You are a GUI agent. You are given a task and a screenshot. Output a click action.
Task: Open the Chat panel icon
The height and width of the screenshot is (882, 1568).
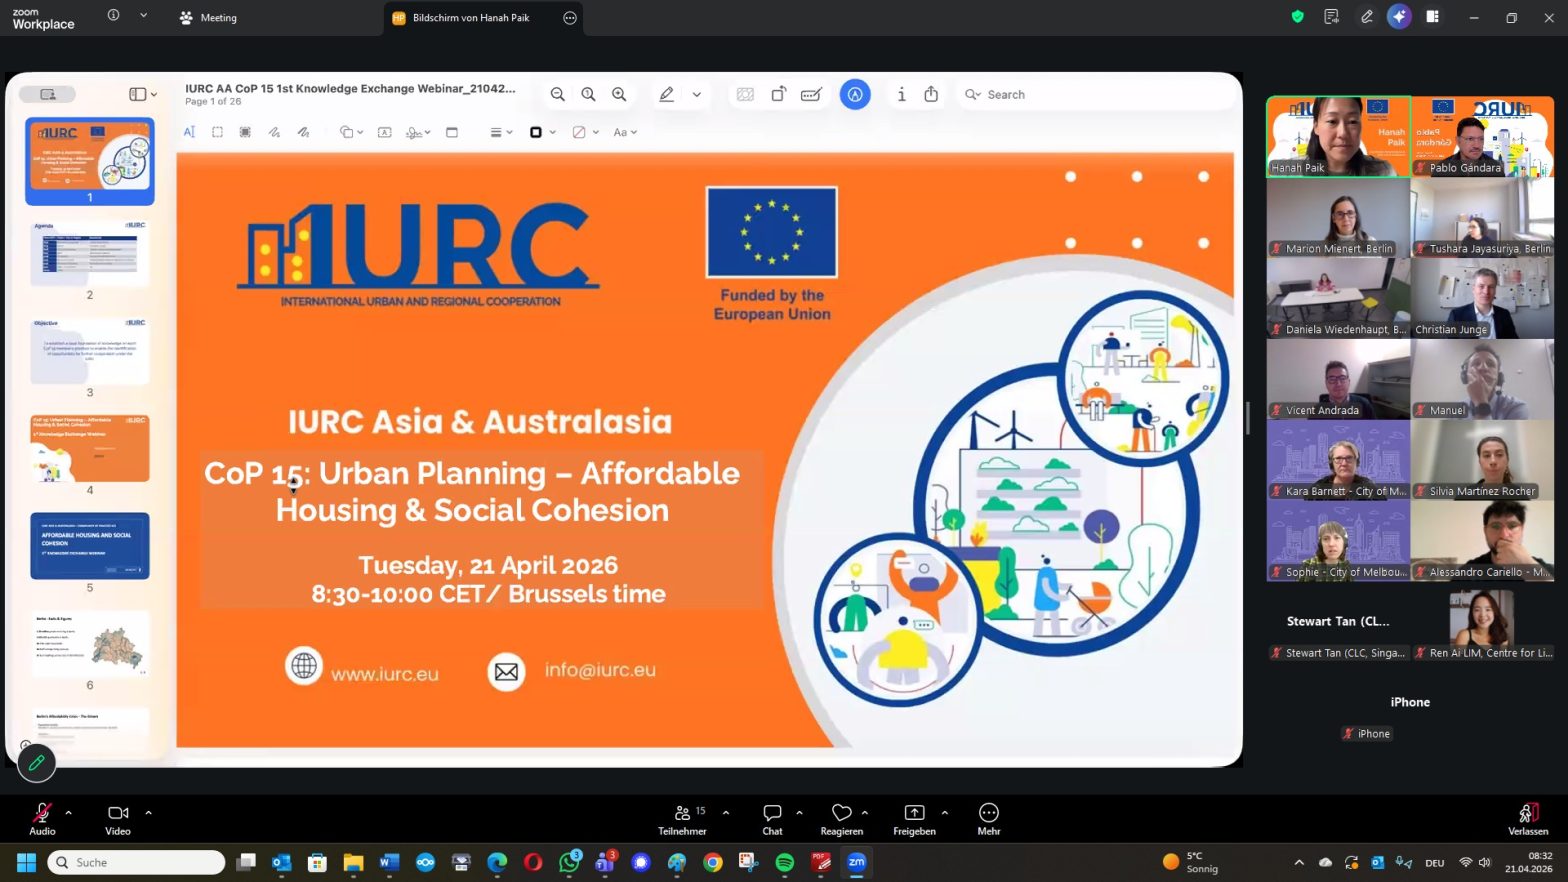[x=772, y=813]
